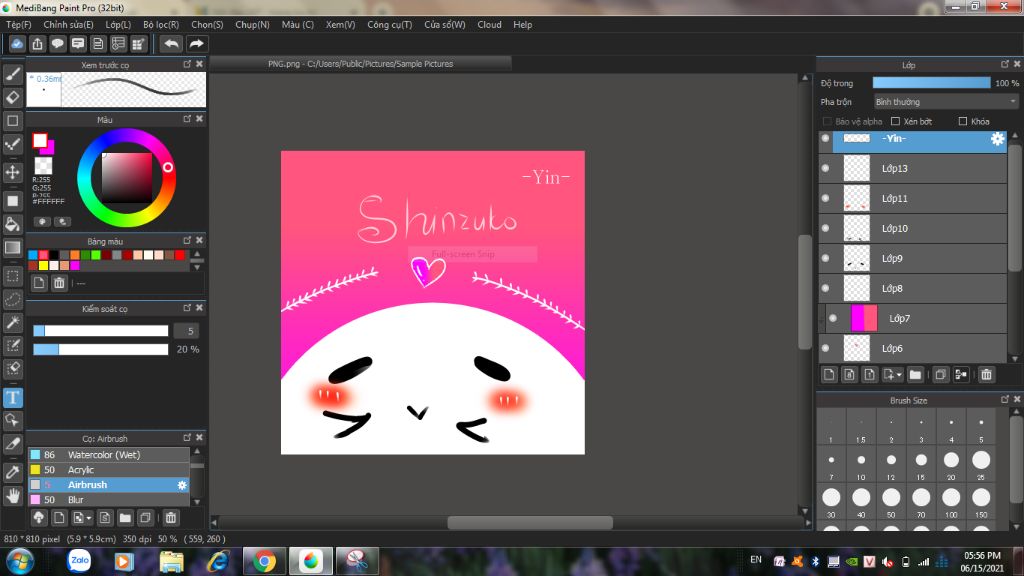Open the Chỉnh sửa(E) menu
Image resolution: width=1024 pixels, height=576 pixels.
click(68, 25)
